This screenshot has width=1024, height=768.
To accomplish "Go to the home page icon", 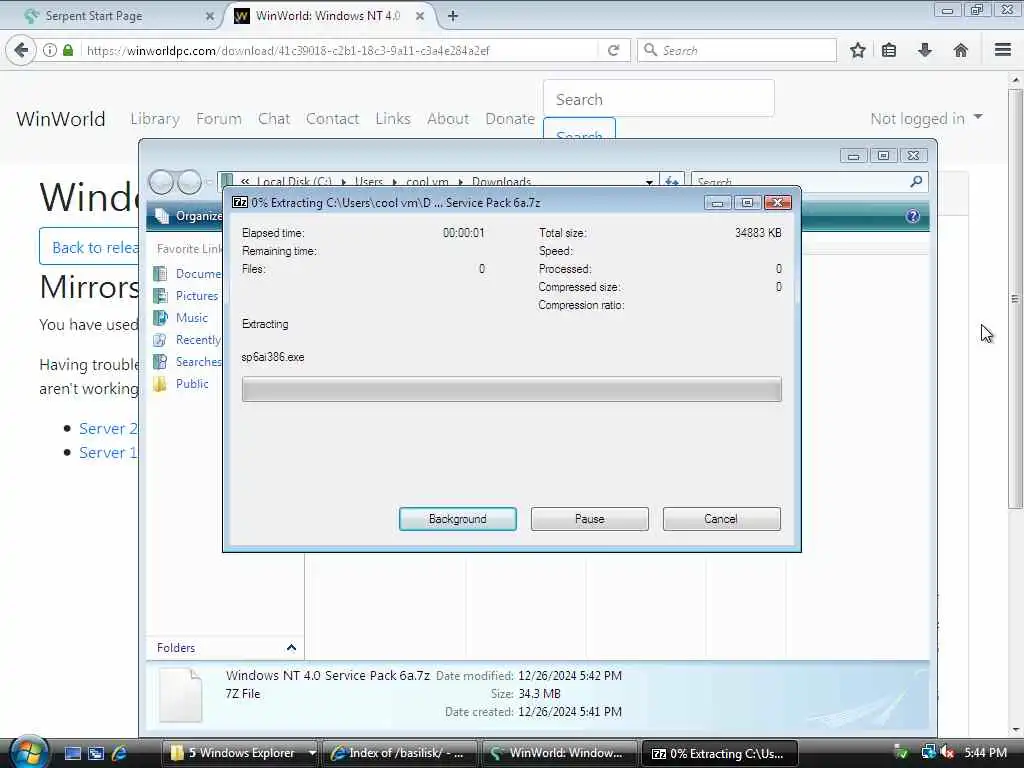I will click(961, 50).
